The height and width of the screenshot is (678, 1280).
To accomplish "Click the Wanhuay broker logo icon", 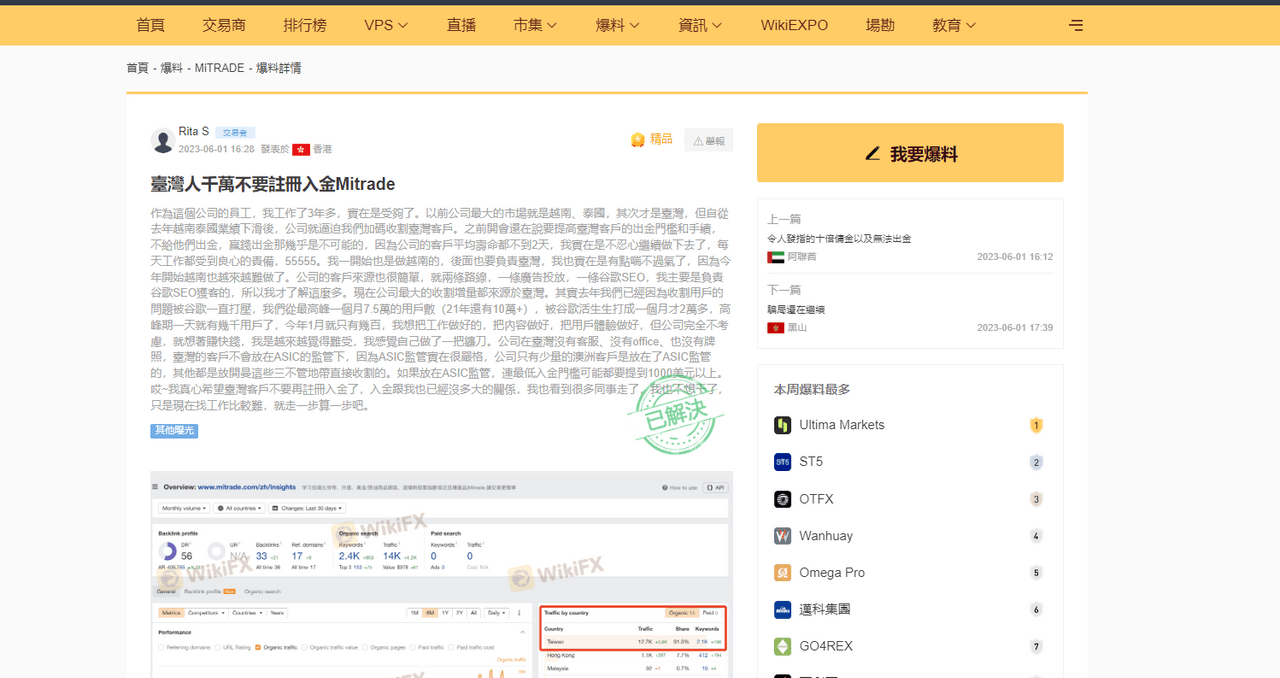I will (783, 536).
